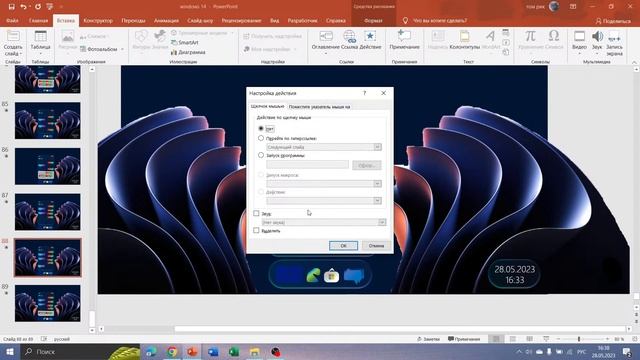Viewport: 640px width, 360px height.
Task: Click Normal view icon in status bar
Action: point(496,339)
